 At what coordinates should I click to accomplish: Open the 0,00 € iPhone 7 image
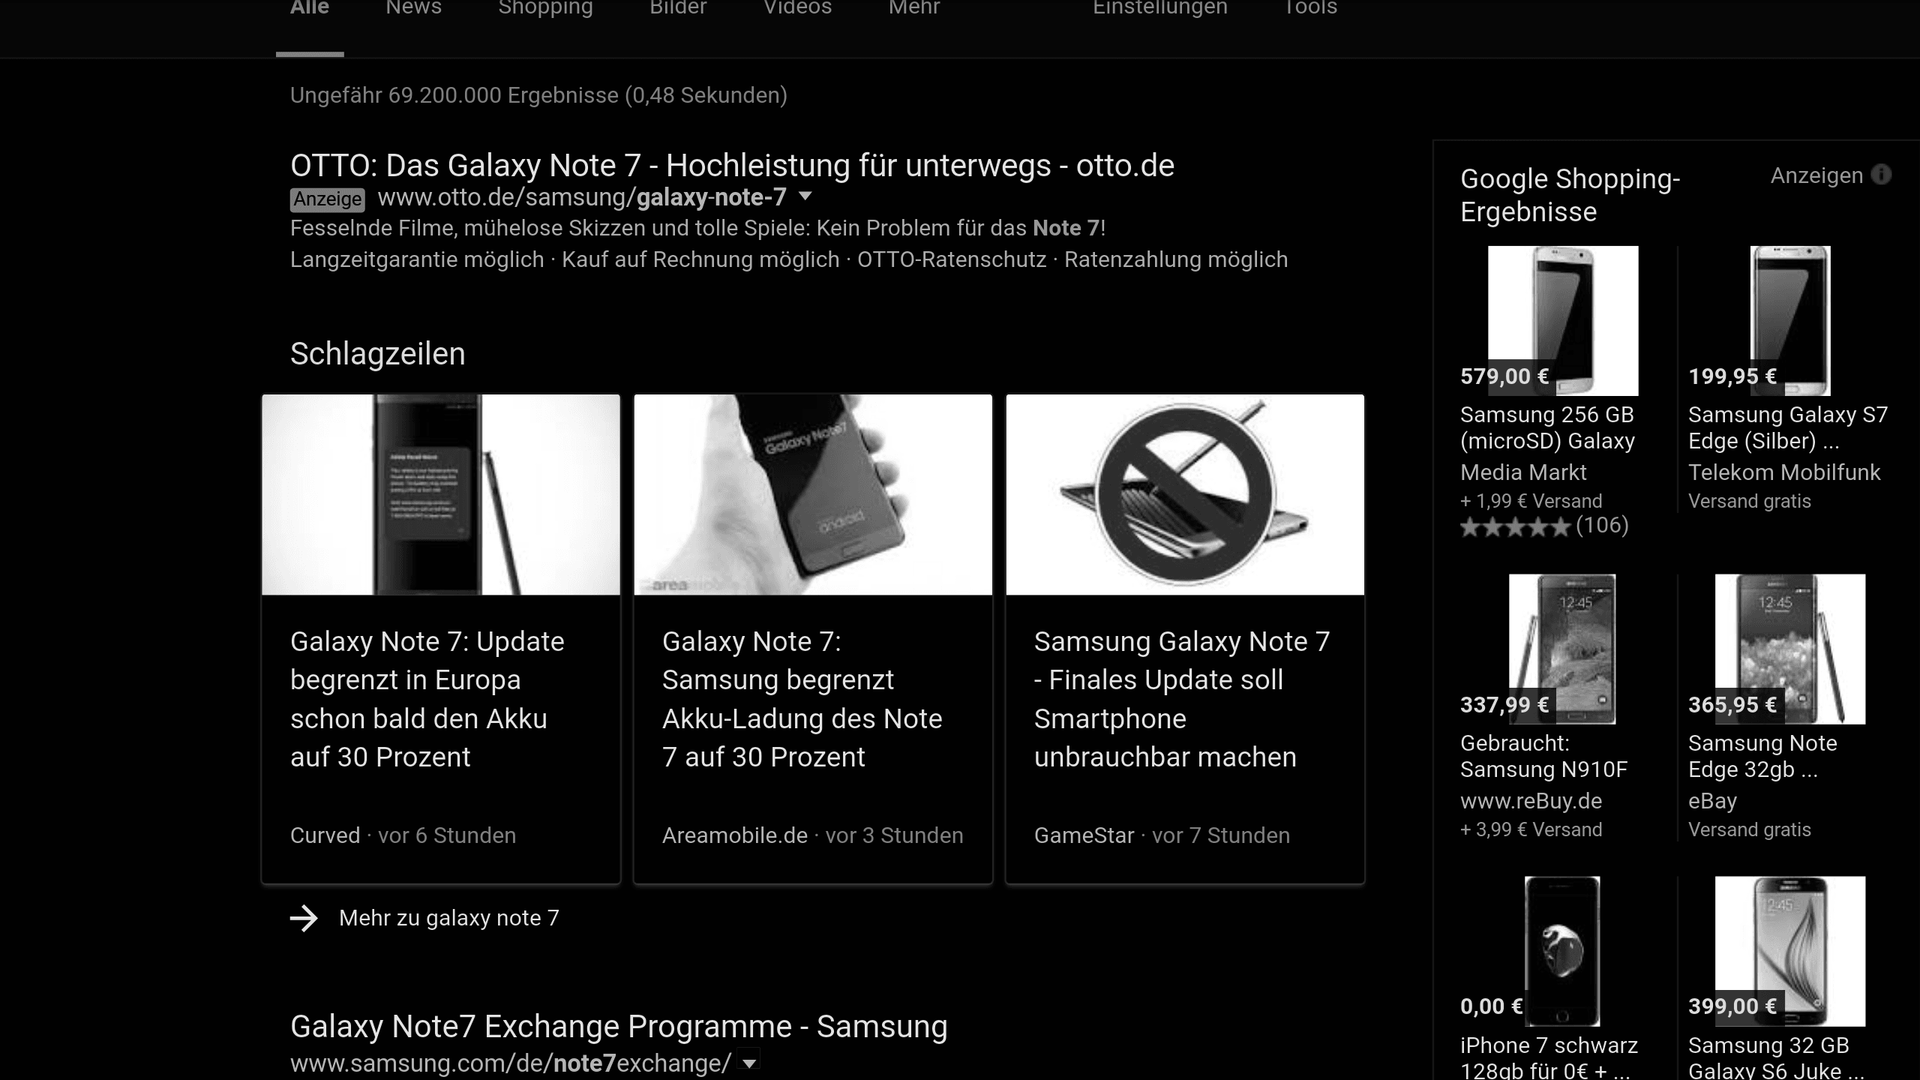tap(1562, 951)
